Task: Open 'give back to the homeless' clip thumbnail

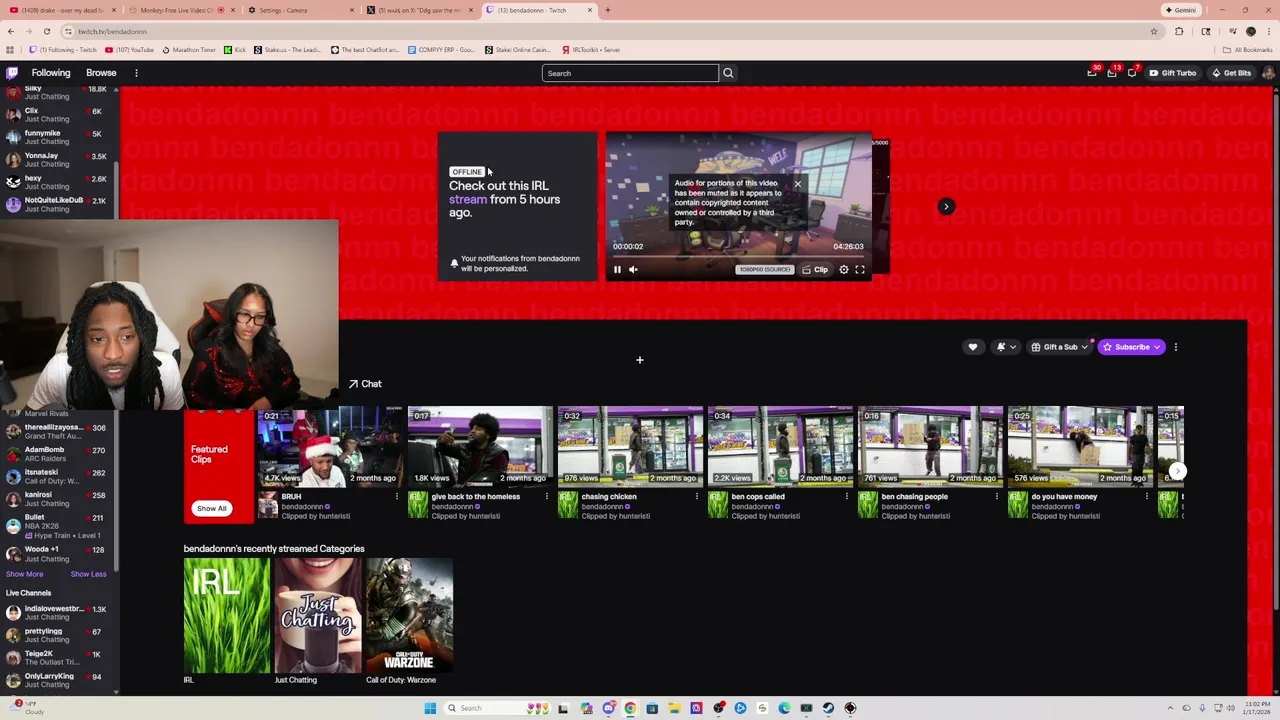Action: tap(480, 446)
